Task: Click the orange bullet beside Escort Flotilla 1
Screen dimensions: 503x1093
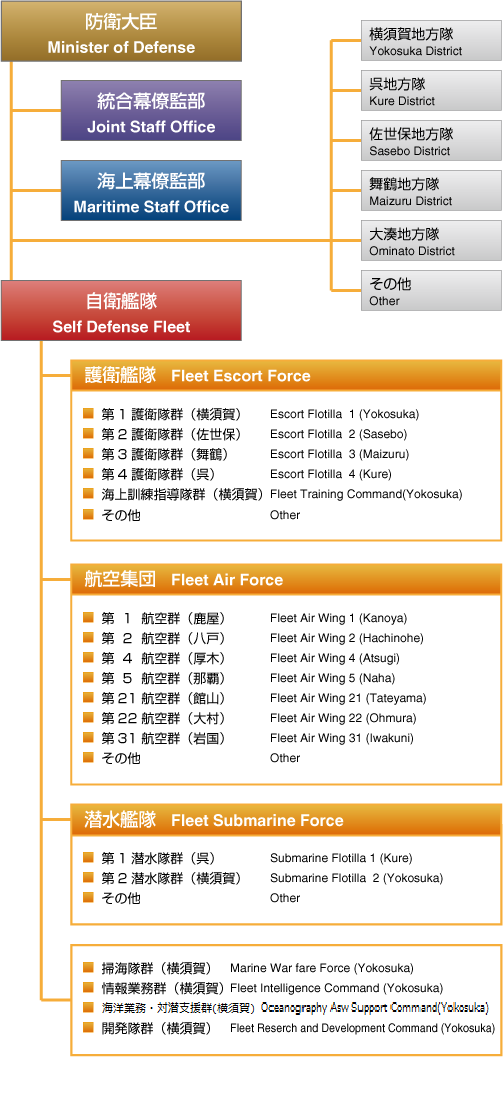Action: 88,413
